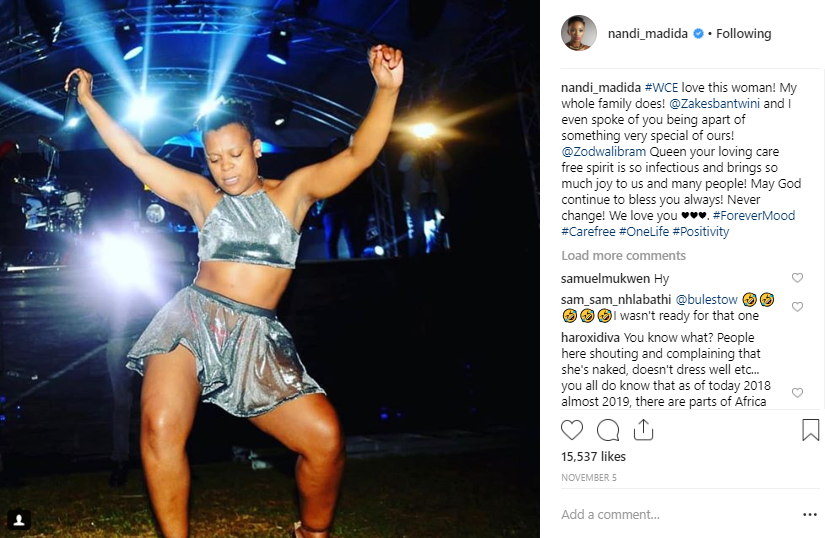Open @Zodwalibram profile mention
Viewport: 825px width, 538px height.
click(603, 151)
